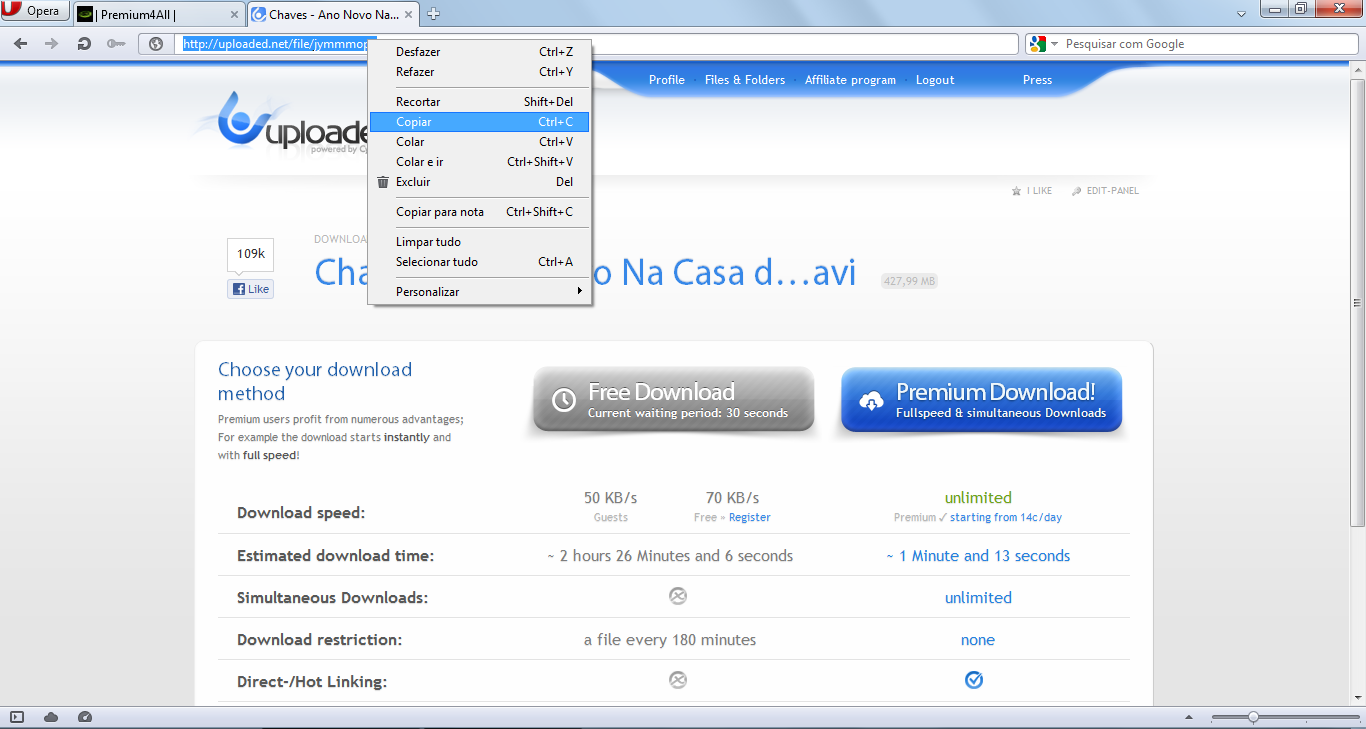Choose Limpar tudo in the context menu
Screen dimensions: 1366x729
click(480, 242)
